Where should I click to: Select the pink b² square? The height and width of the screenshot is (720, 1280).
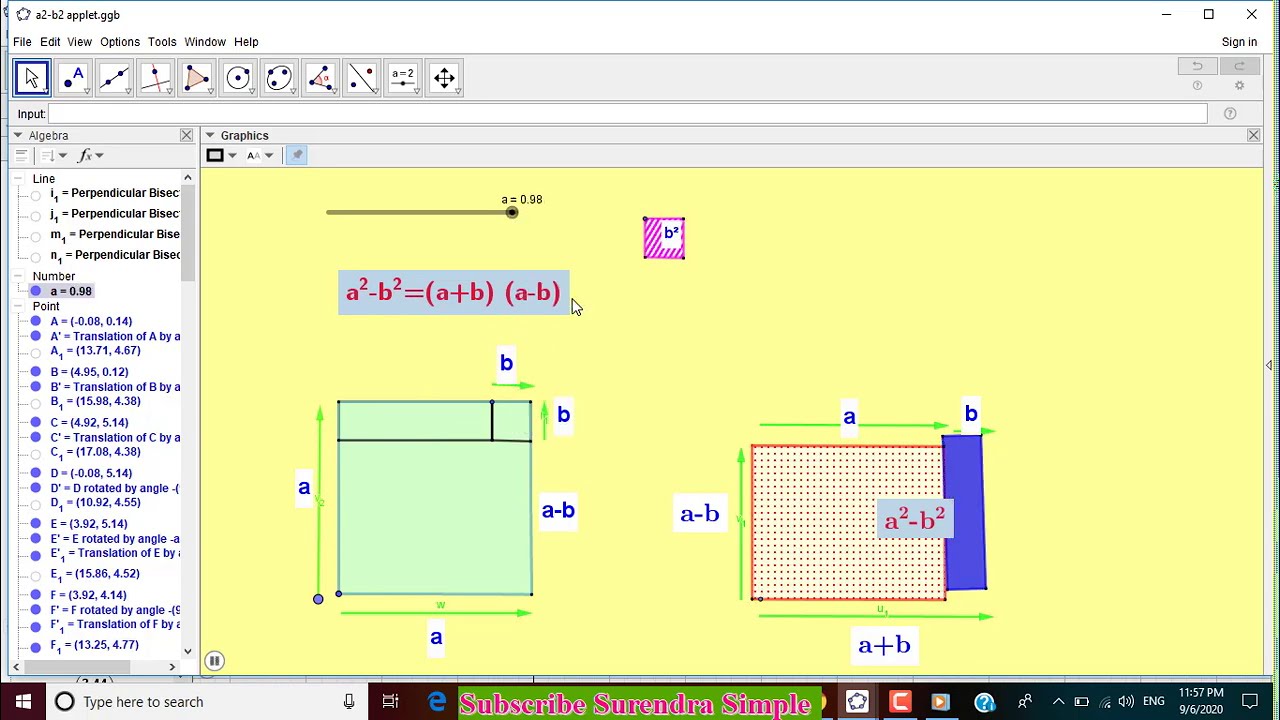coord(664,238)
